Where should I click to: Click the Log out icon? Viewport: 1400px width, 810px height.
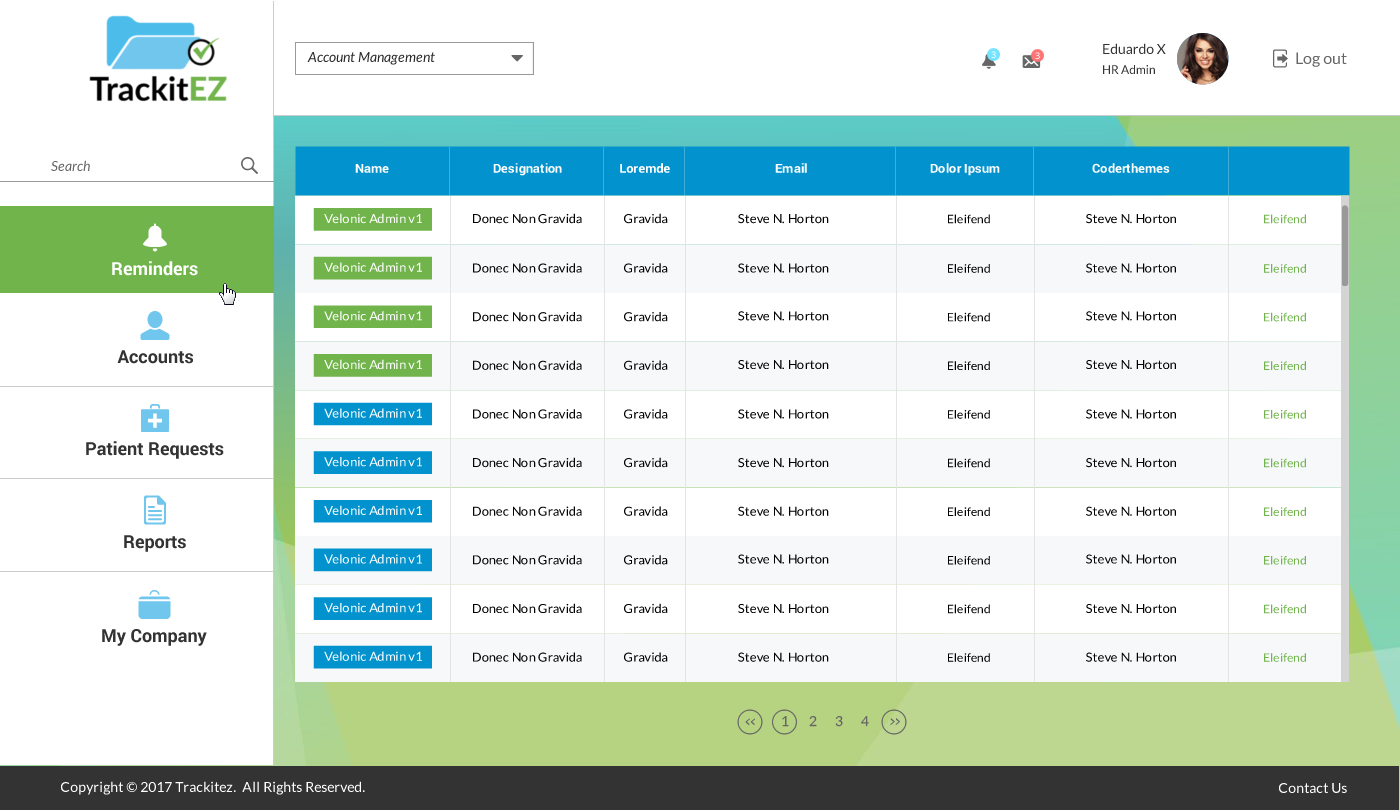pos(1280,59)
